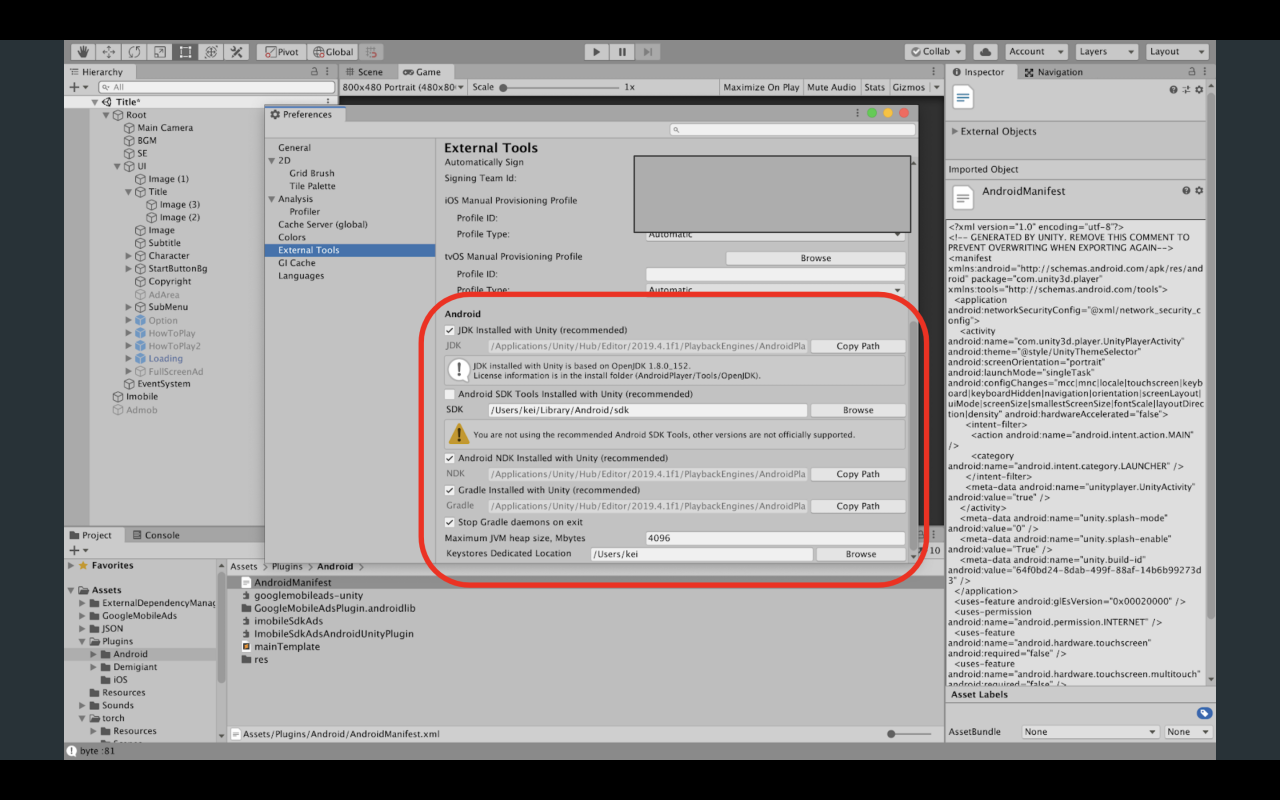This screenshot has height=800, width=1280.
Task: Browse for Keystores Dedicated Location
Action: point(861,554)
